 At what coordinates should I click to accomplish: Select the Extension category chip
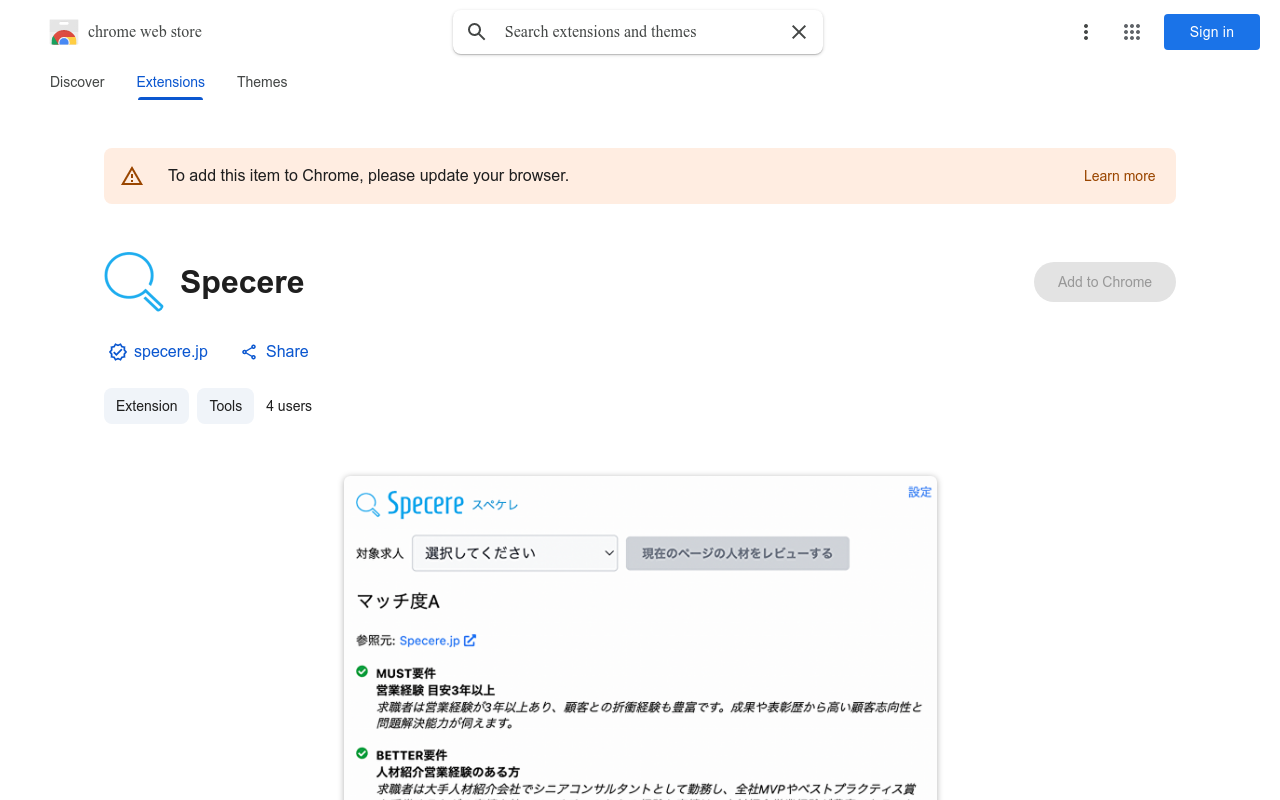pyautogui.click(x=146, y=406)
